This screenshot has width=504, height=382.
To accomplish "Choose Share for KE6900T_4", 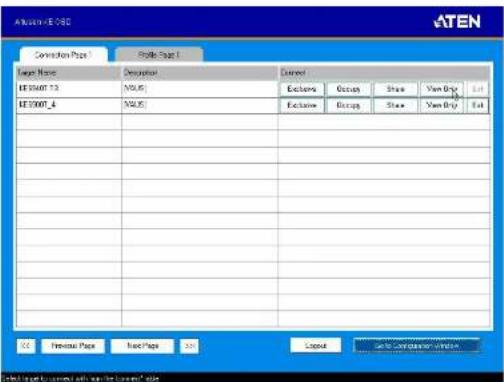I will (x=395, y=105).
